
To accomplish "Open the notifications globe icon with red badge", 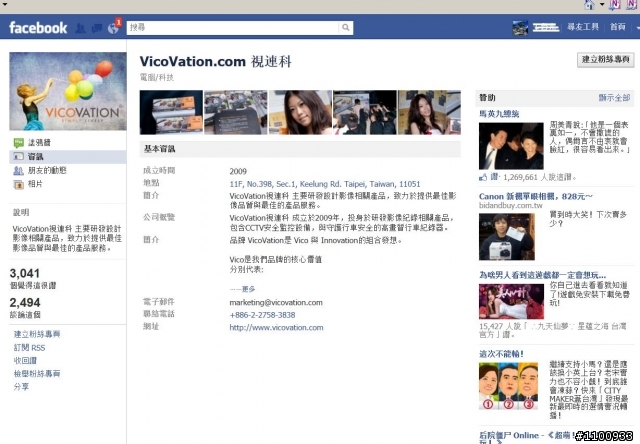I will click(113, 28).
